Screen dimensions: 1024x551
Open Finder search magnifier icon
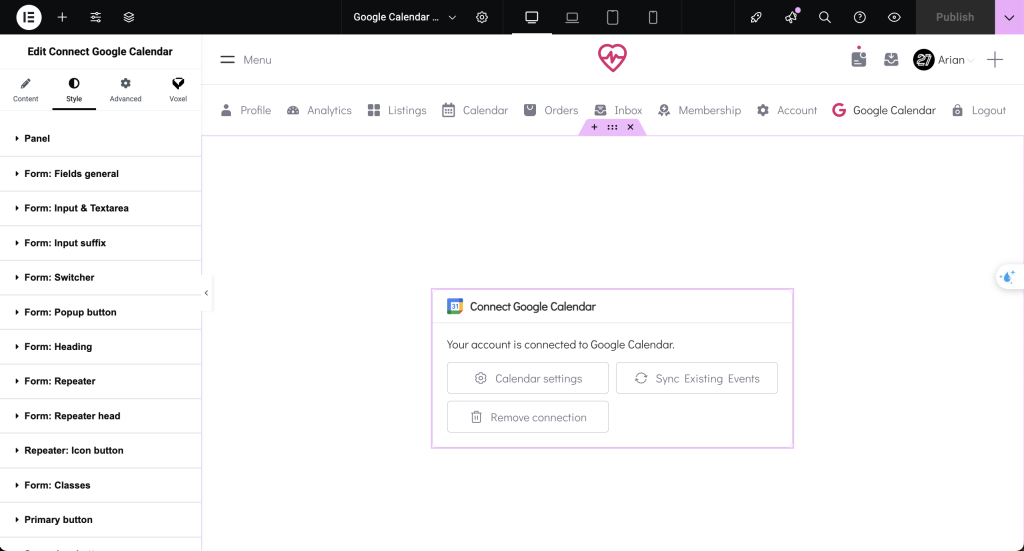click(x=825, y=17)
